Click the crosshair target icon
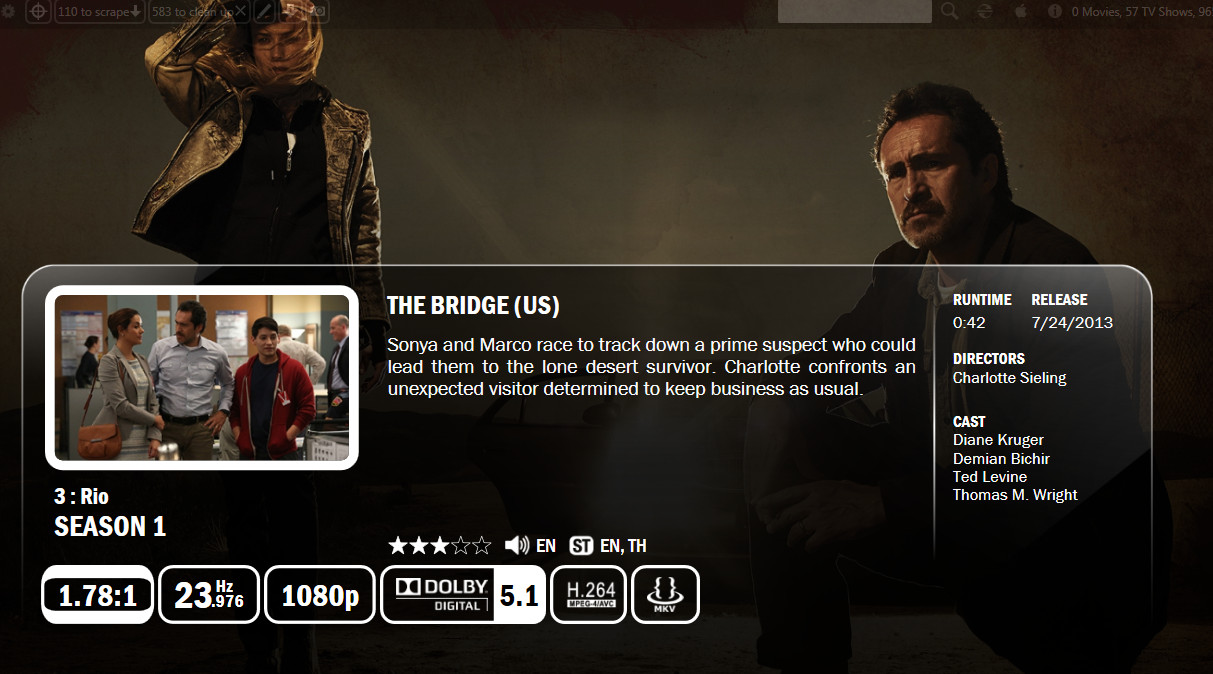The height and width of the screenshot is (674, 1213). point(38,11)
